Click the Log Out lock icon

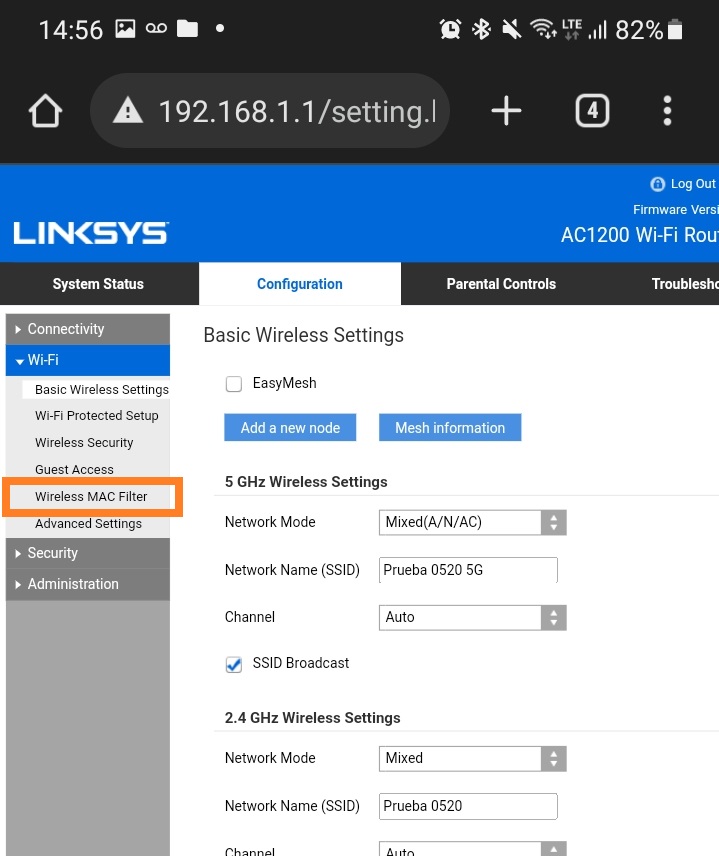(657, 184)
